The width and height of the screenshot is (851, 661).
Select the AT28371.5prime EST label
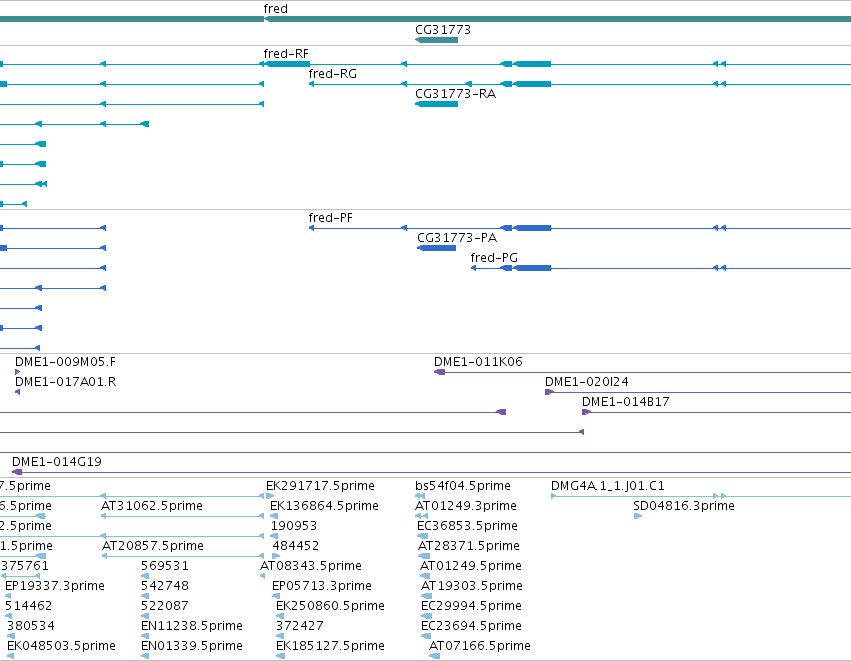click(x=469, y=546)
